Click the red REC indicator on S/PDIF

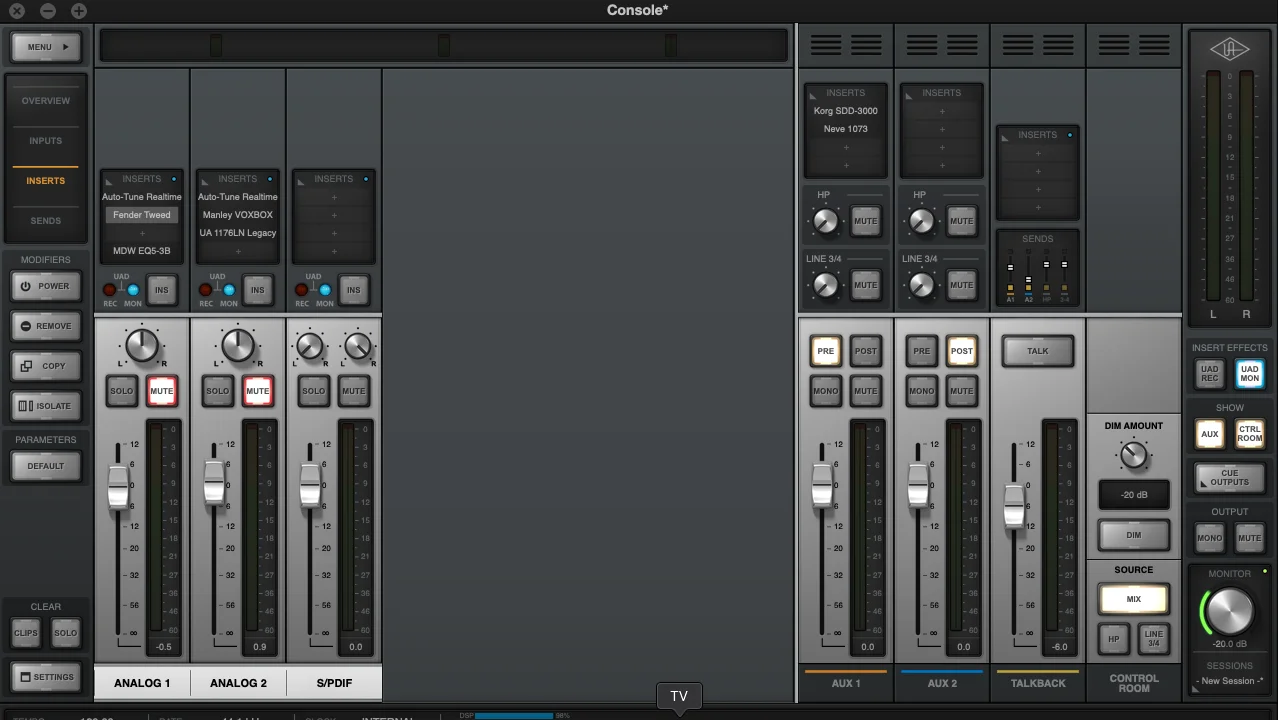(x=302, y=290)
